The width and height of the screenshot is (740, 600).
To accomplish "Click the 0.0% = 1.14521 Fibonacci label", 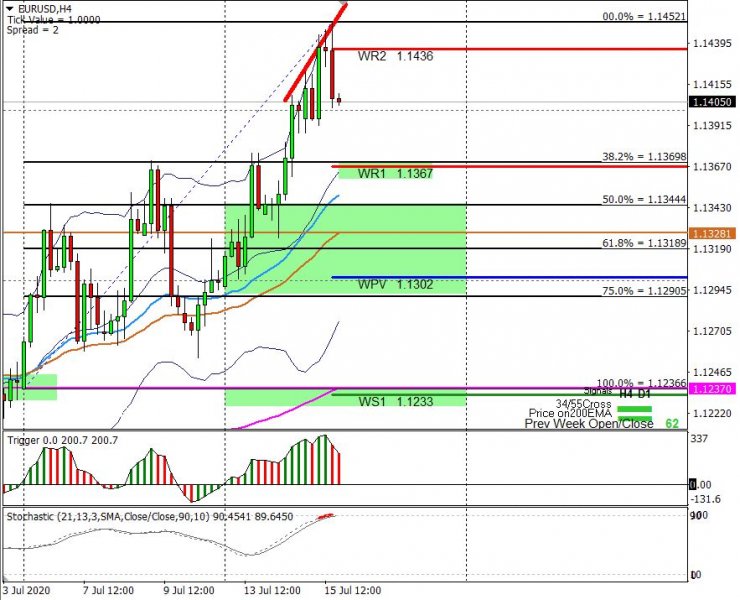I will tap(643, 17).
